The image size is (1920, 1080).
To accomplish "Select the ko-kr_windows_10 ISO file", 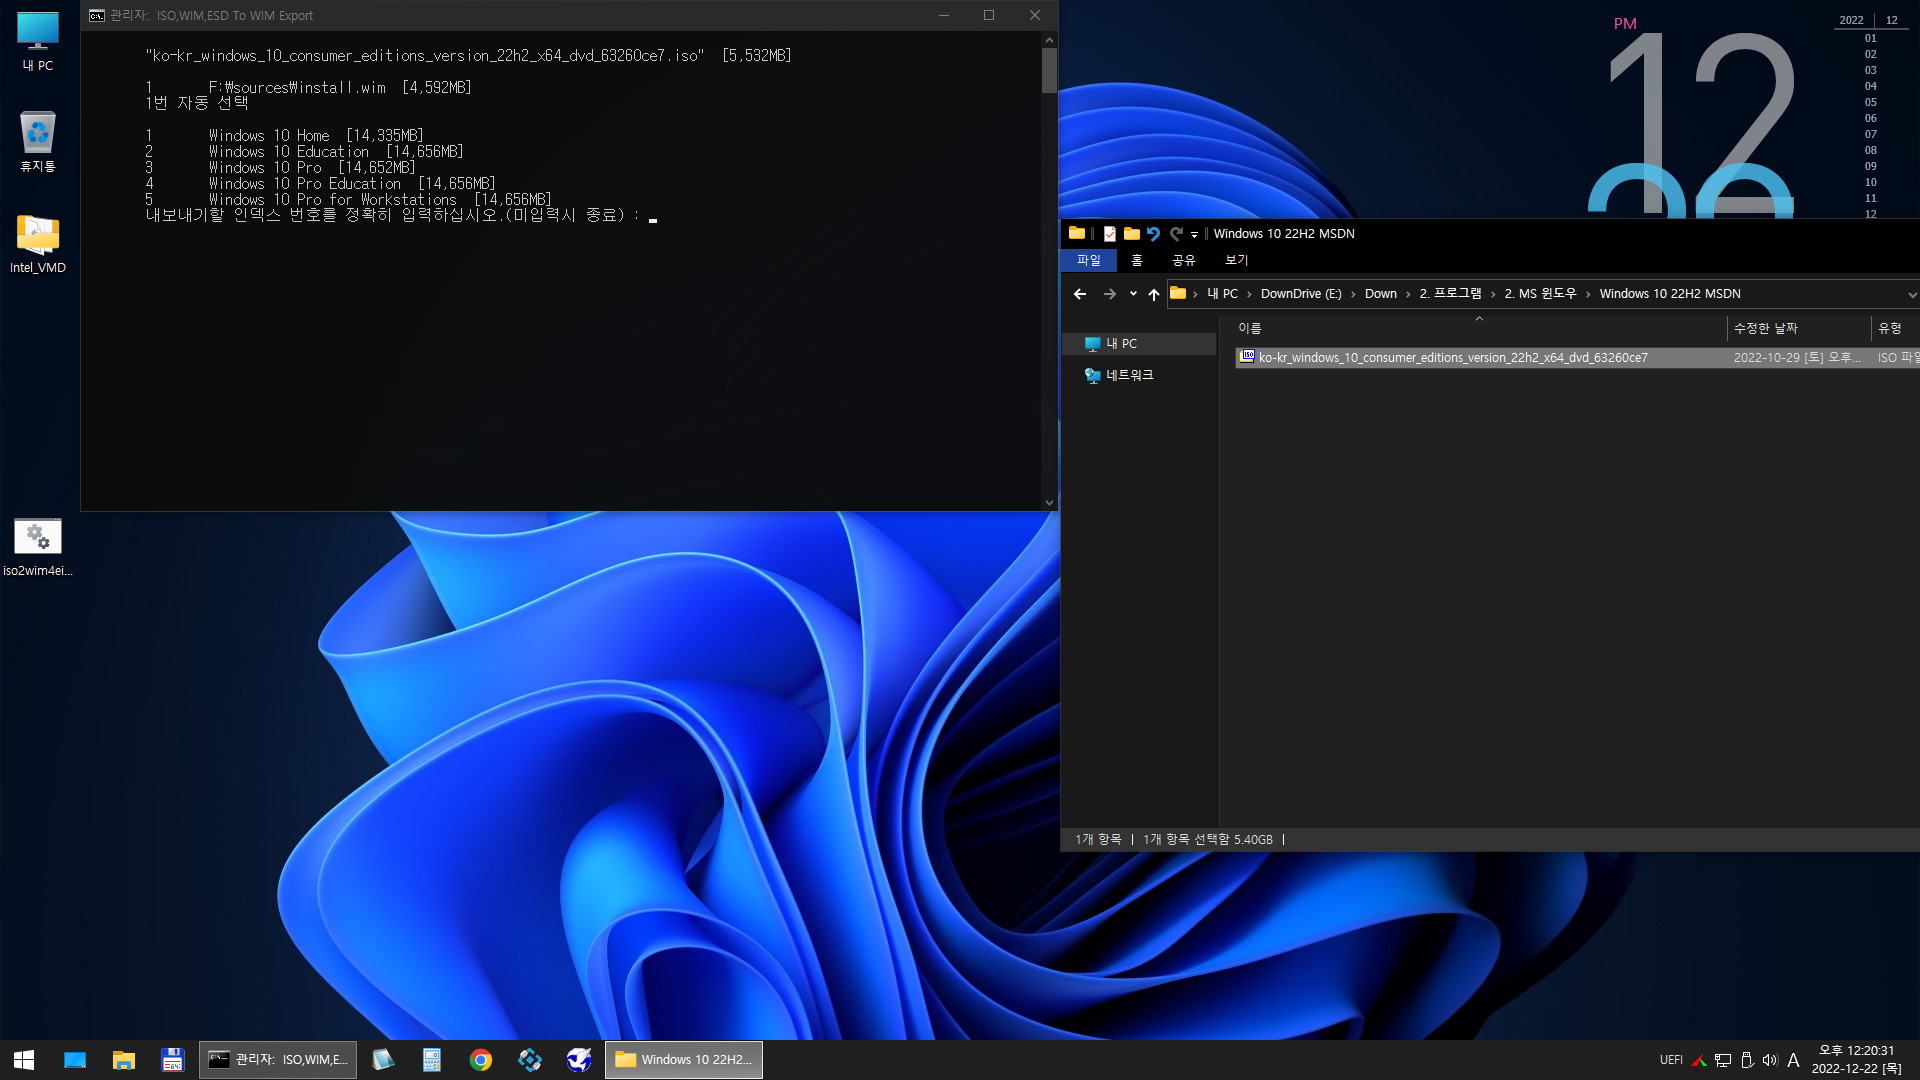I will 1452,358.
